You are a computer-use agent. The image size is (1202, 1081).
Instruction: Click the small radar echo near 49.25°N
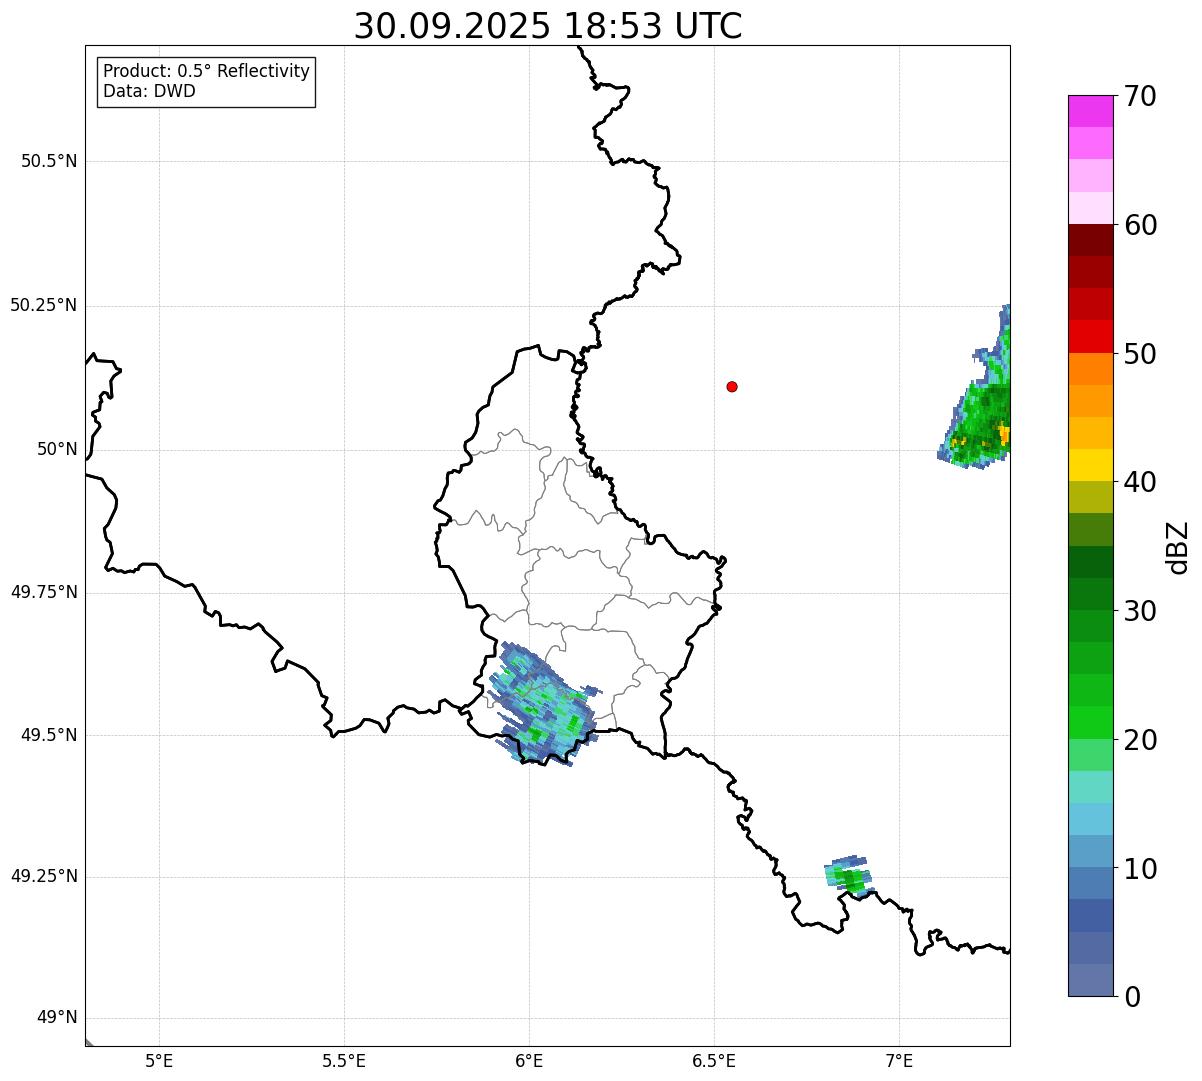click(850, 876)
